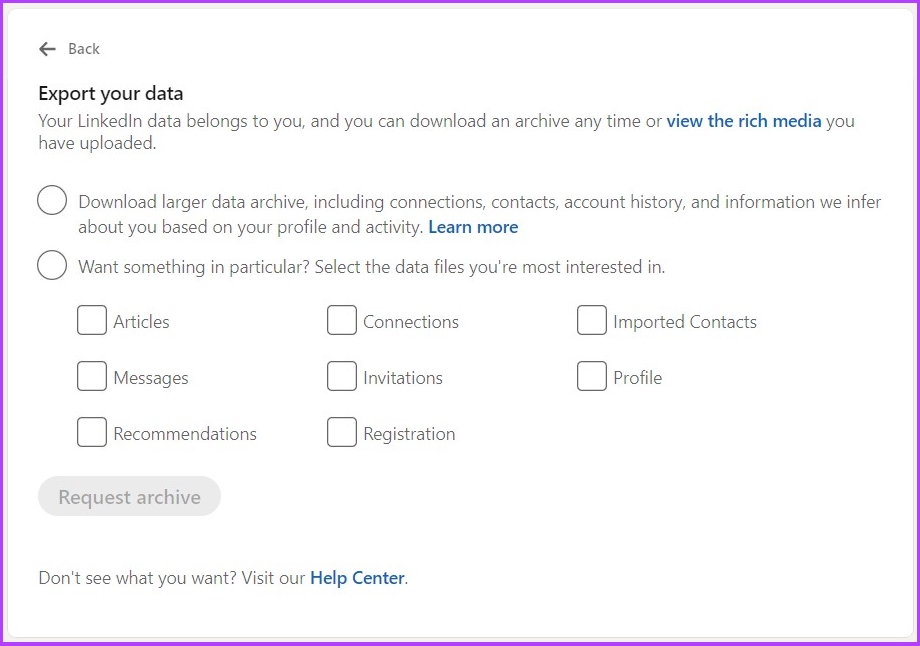Click the Export your data heading
920x646 pixels.
point(111,94)
